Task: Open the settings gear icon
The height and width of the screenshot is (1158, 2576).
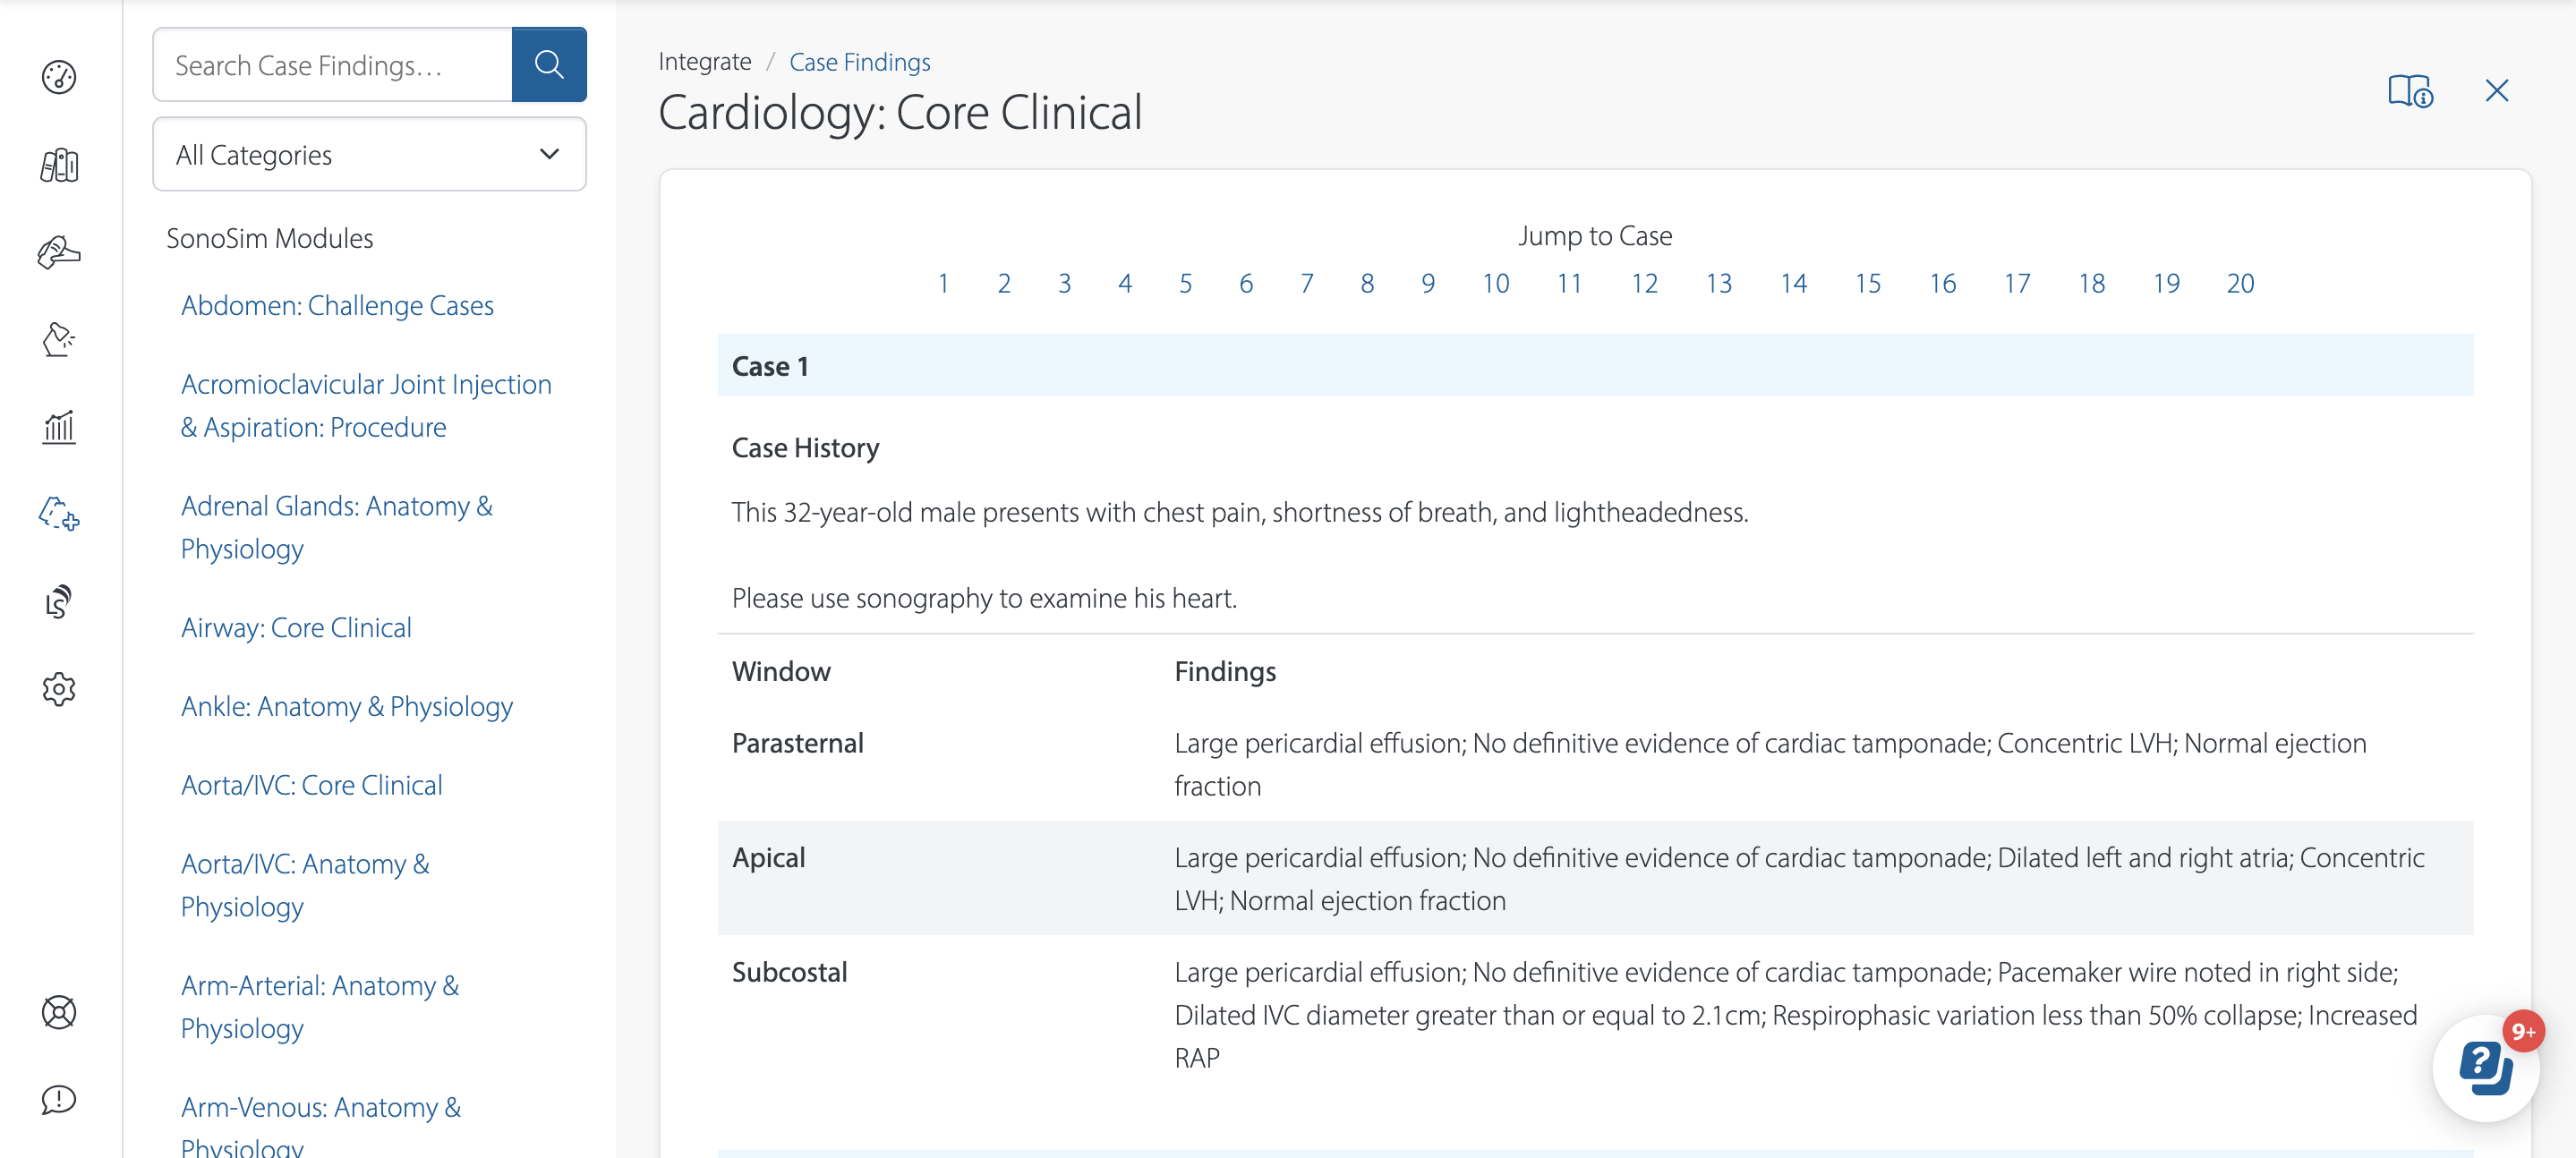Action: tap(59, 689)
